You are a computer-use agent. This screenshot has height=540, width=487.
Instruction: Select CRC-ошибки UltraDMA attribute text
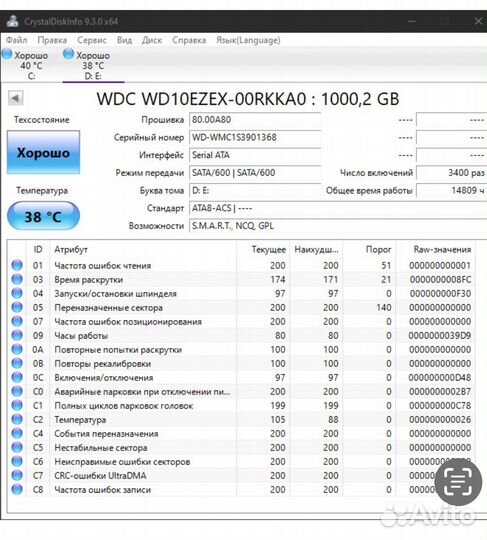pos(100,476)
